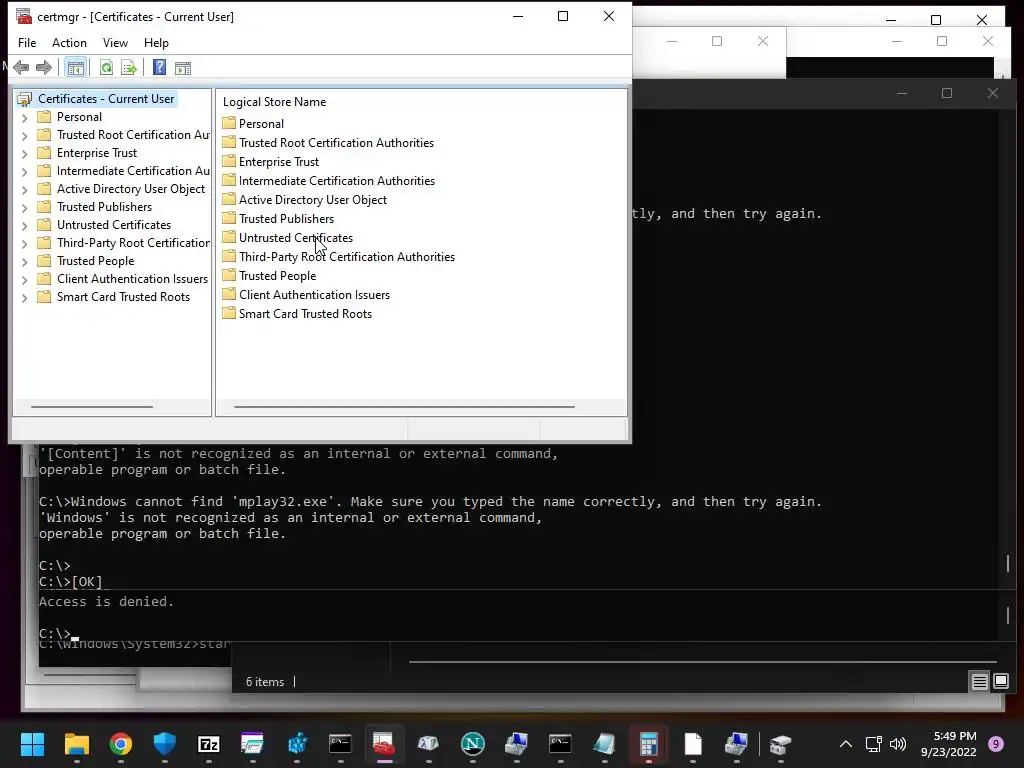Image resolution: width=1024 pixels, height=768 pixels.
Task: Expand Active Directory User Object tree node
Action: [24, 189]
